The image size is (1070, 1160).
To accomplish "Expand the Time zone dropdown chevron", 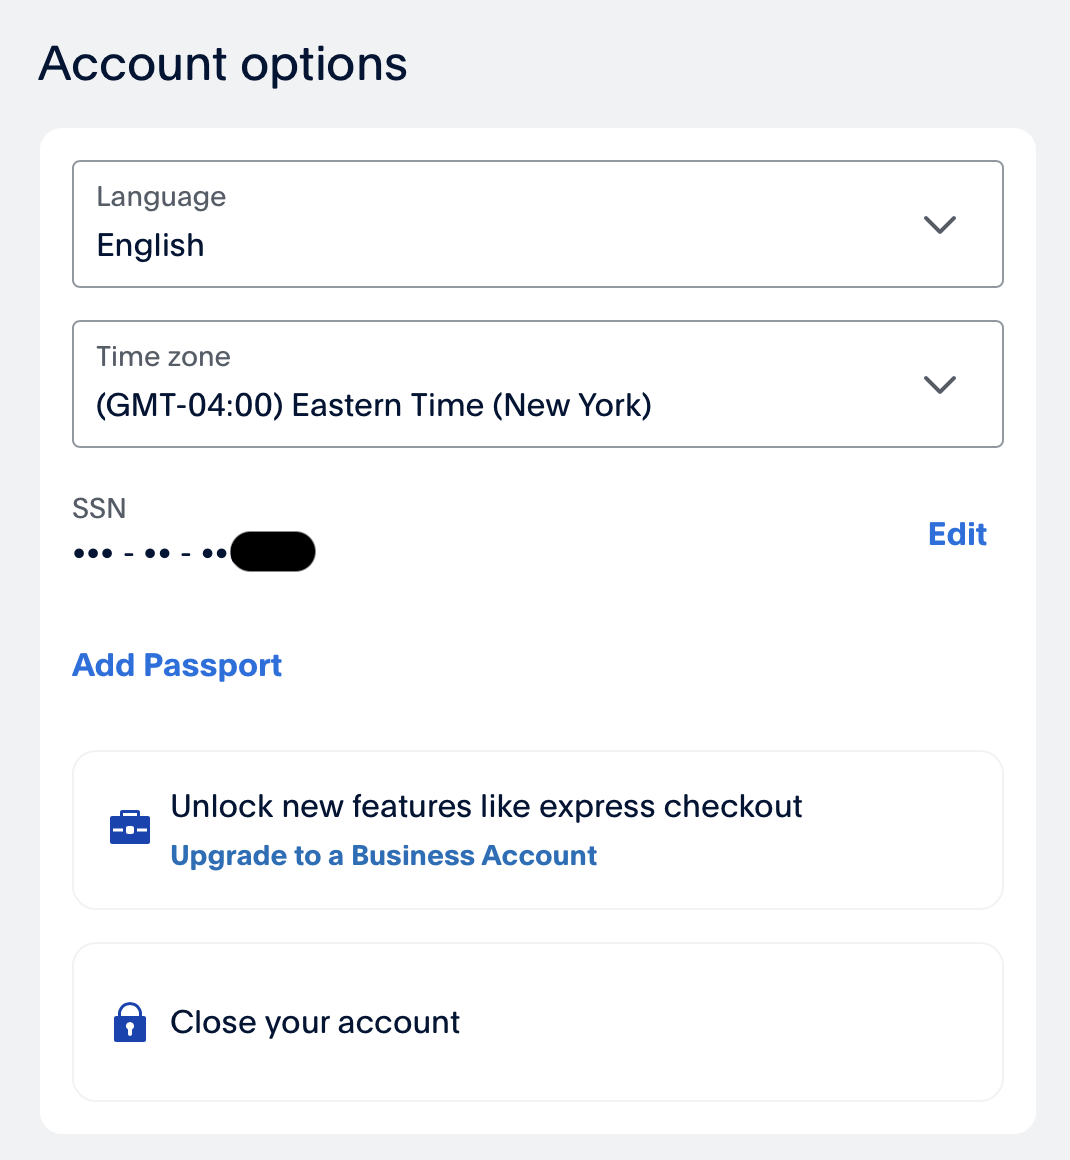I will pyautogui.click(x=940, y=385).
